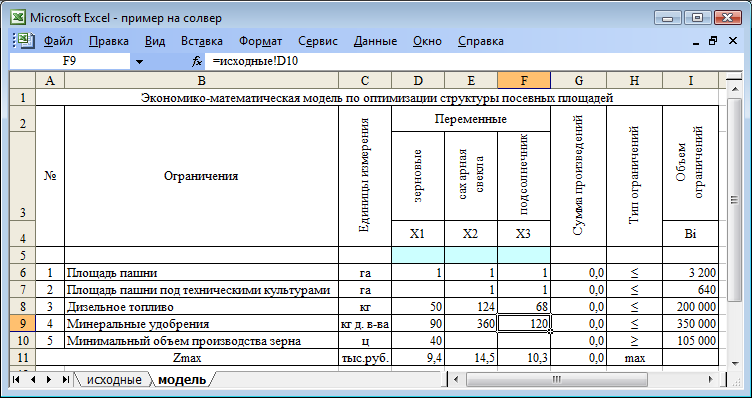Click cell with value 105 000
This screenshot has width=752, height=398.
[690, 340]
